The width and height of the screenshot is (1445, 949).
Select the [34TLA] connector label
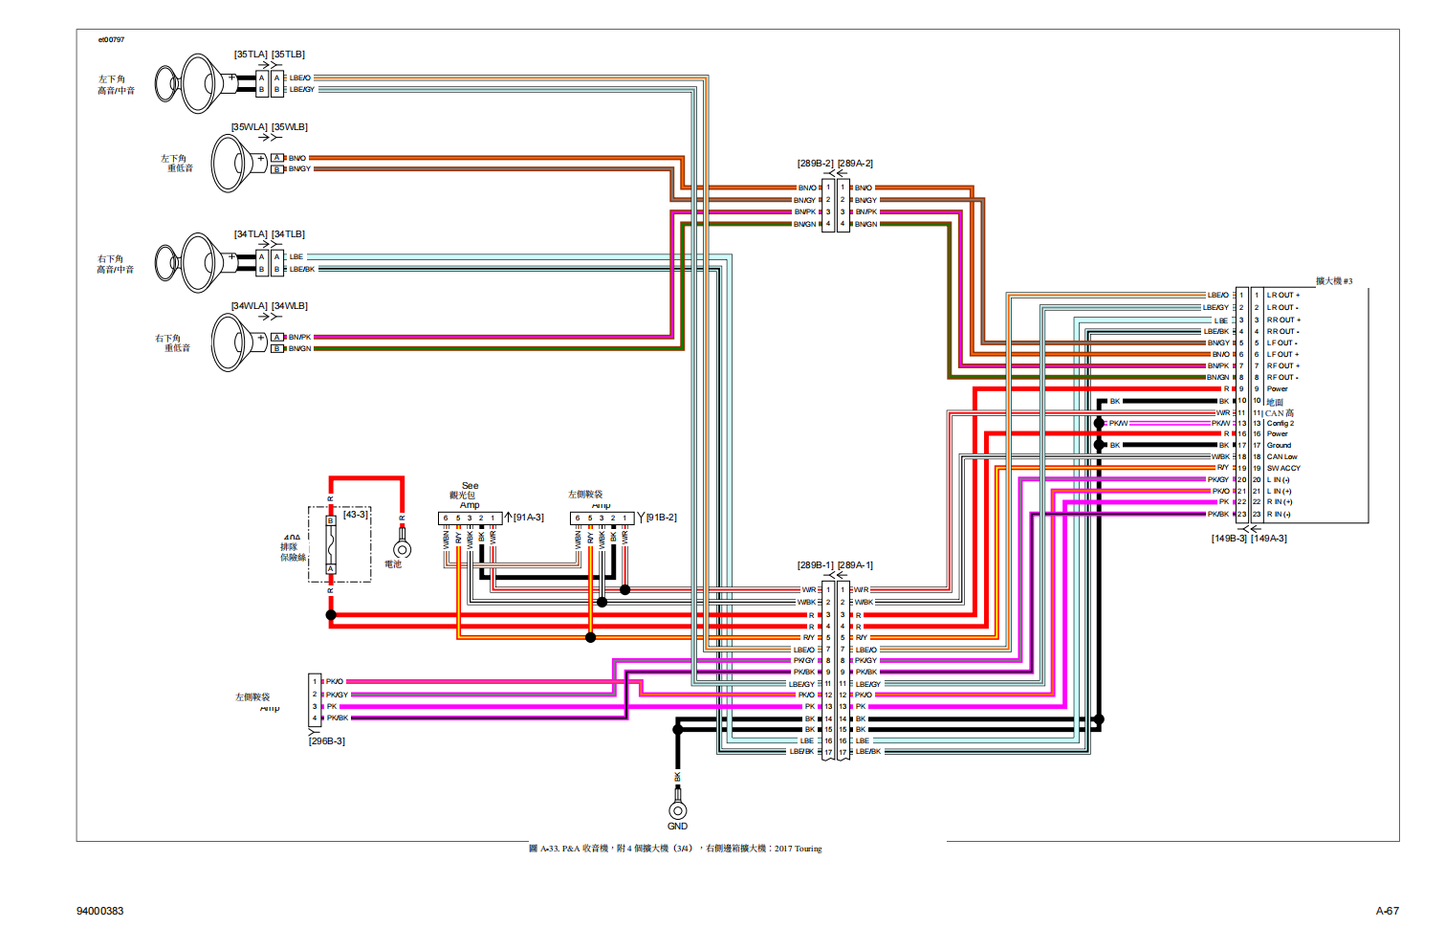[251, 234]
